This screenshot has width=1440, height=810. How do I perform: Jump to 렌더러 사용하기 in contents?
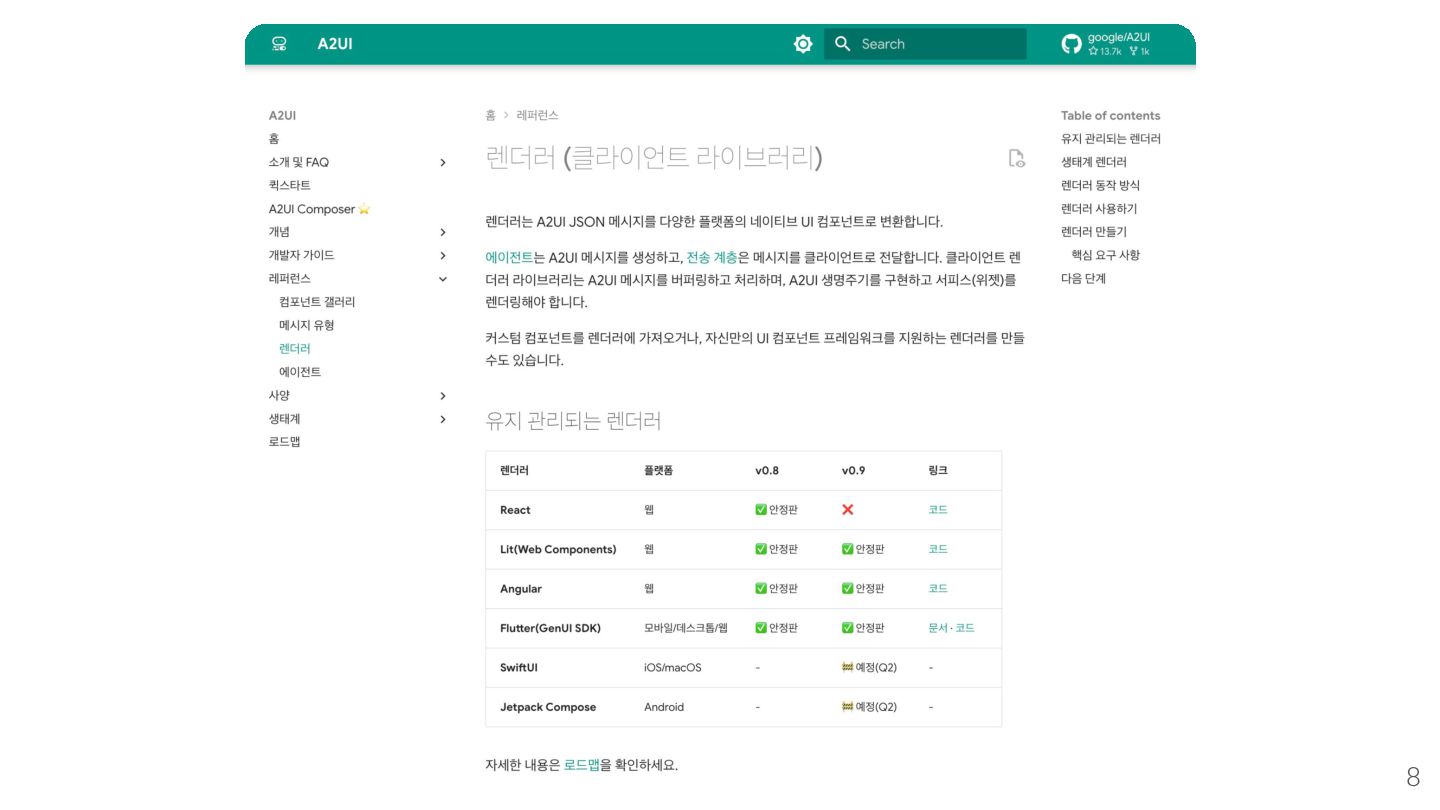click(1099, 209)
